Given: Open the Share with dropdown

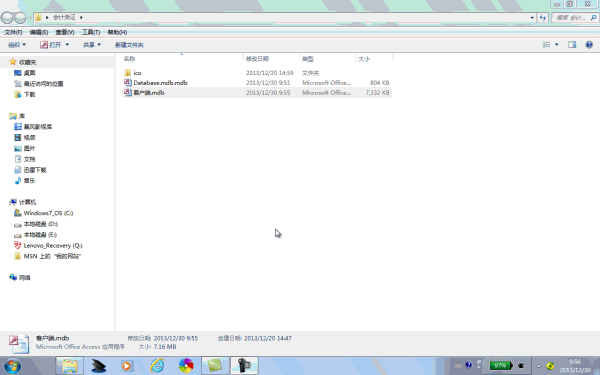Looking at the screenshot, I should pyautogui.click(x=92, y=45).
